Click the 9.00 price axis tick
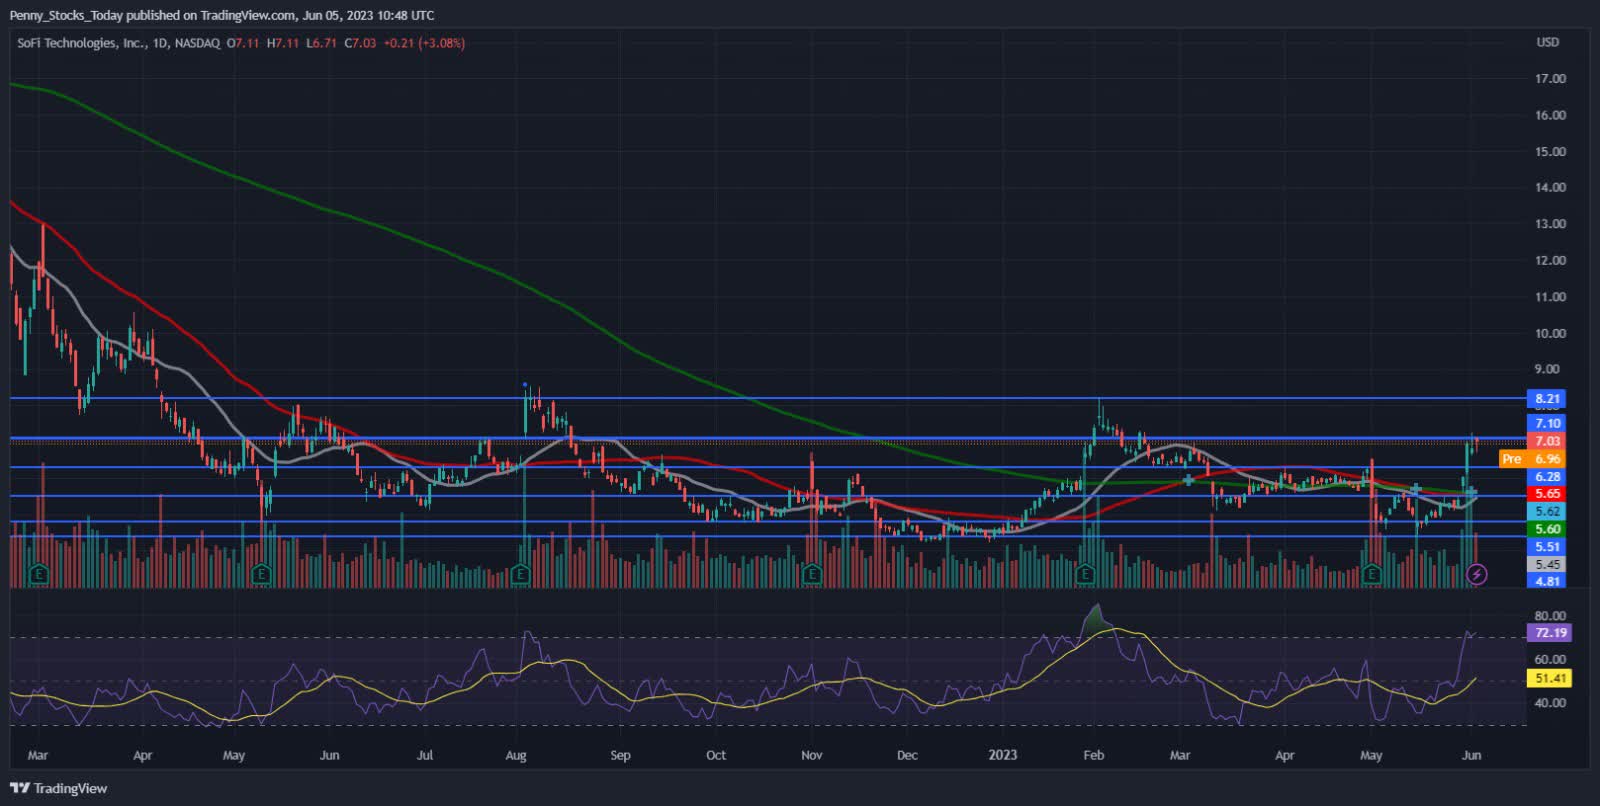Viewport: 1600px width, 806px height. click(x=1546, y=369)
